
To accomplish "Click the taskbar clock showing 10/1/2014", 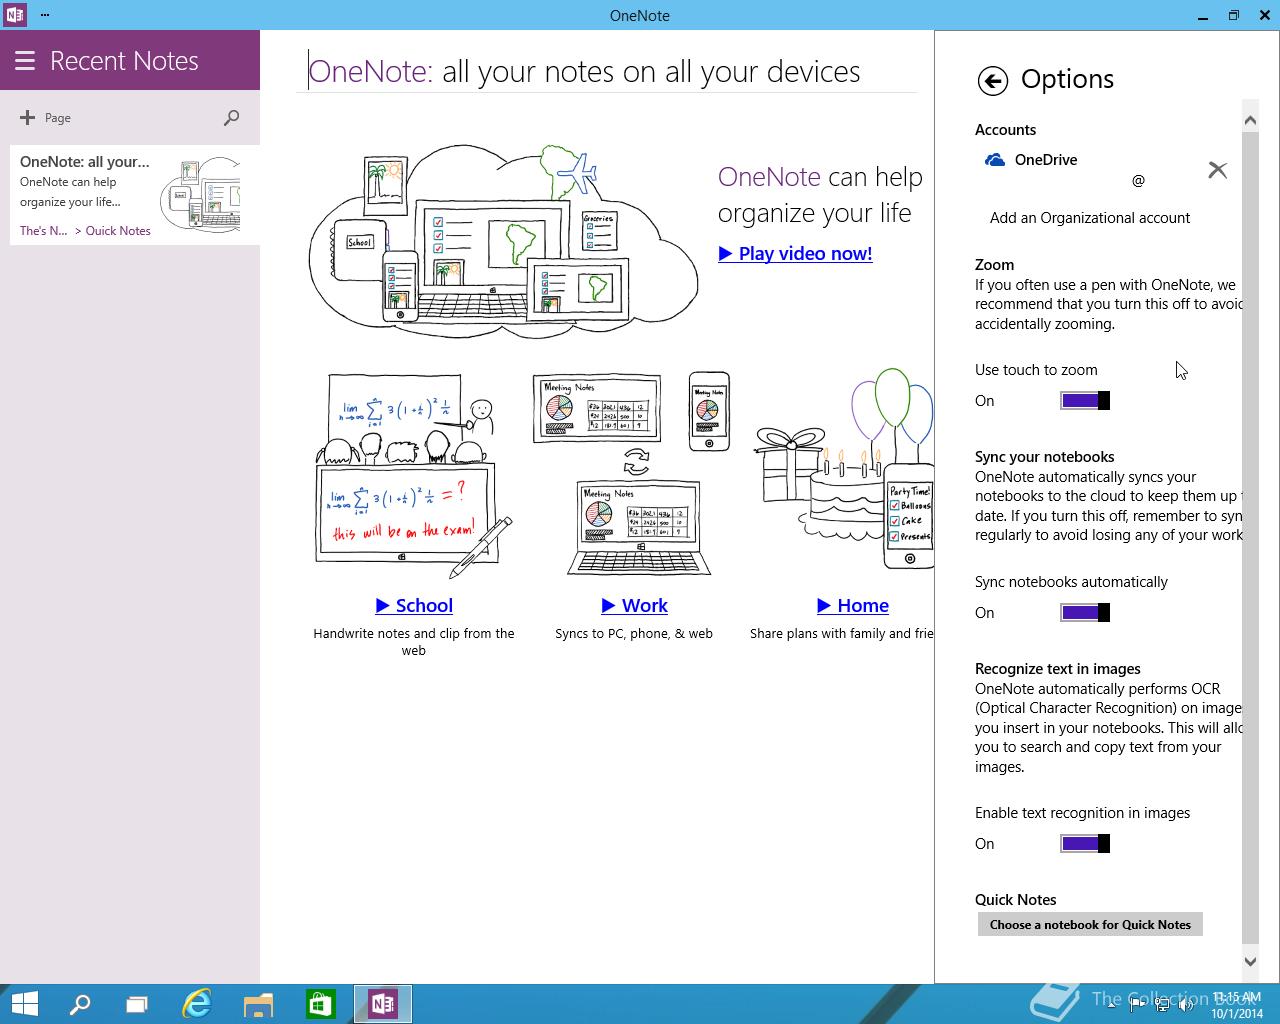I will click(1237, 1005).
